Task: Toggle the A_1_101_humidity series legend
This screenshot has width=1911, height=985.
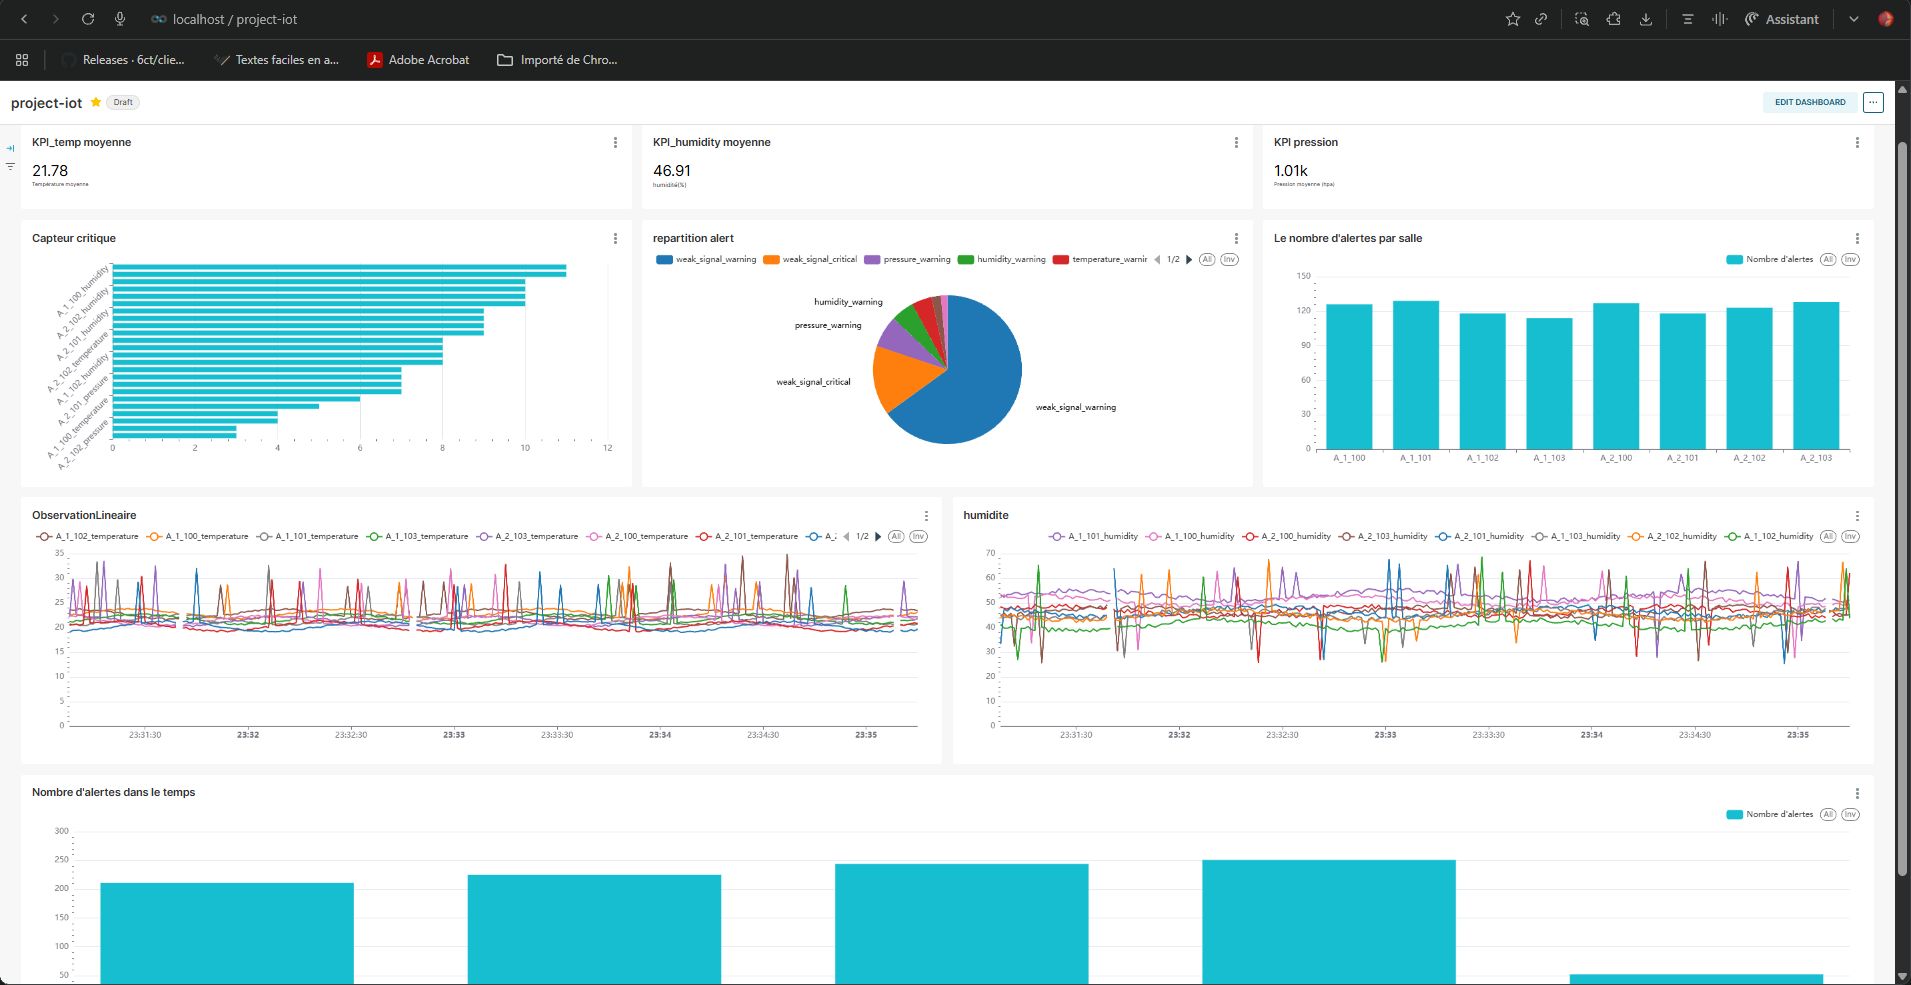Action: coord(1093,537)
